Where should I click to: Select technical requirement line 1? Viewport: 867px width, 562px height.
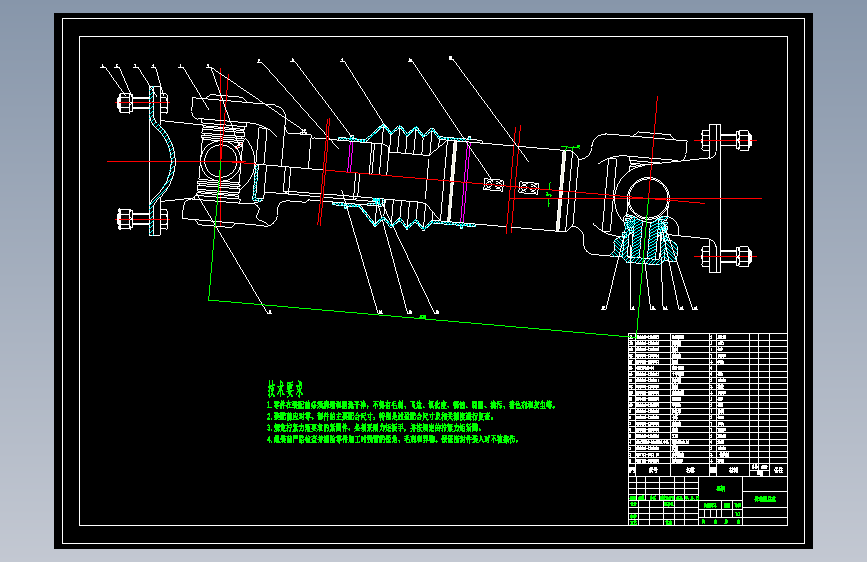411,405
